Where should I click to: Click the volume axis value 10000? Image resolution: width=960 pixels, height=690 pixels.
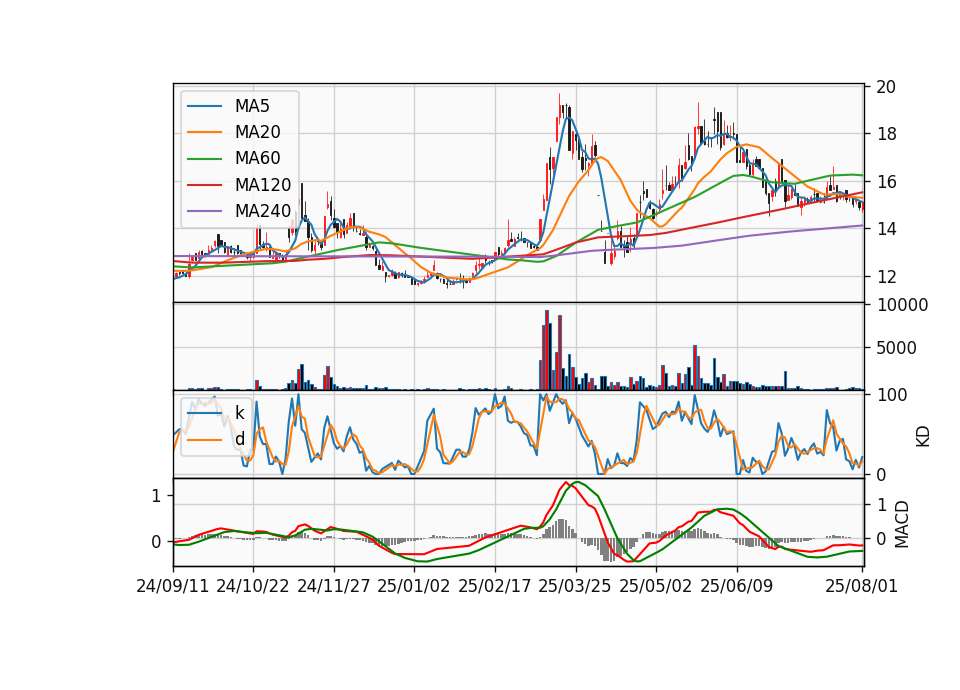pos(902,305)
